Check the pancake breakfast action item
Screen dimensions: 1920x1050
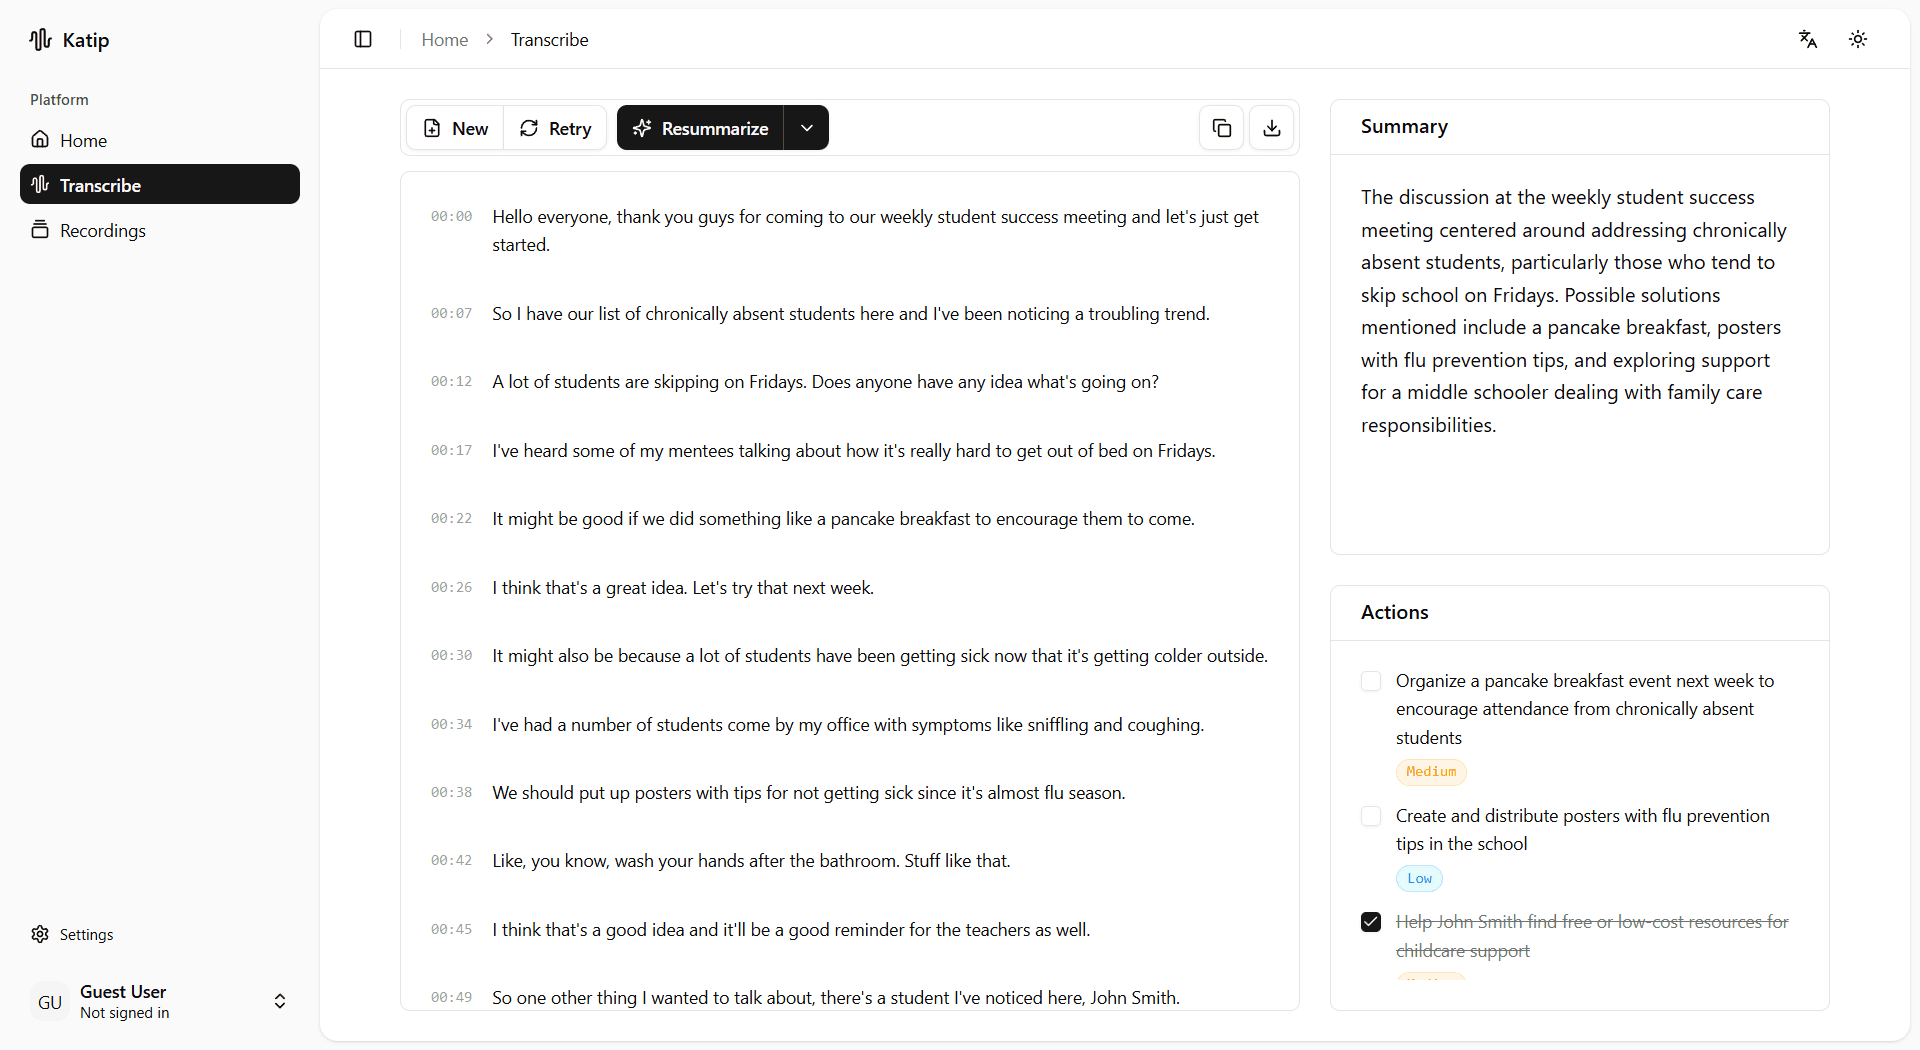tap(1371, 681)
